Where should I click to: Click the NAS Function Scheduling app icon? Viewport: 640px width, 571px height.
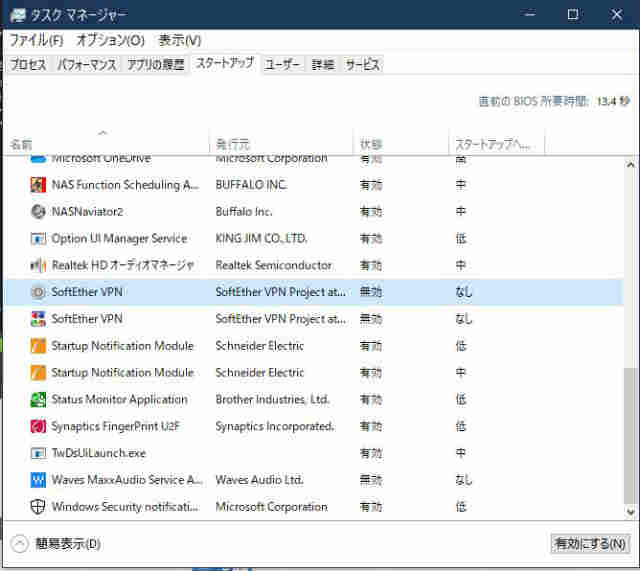tap(38, 185)
